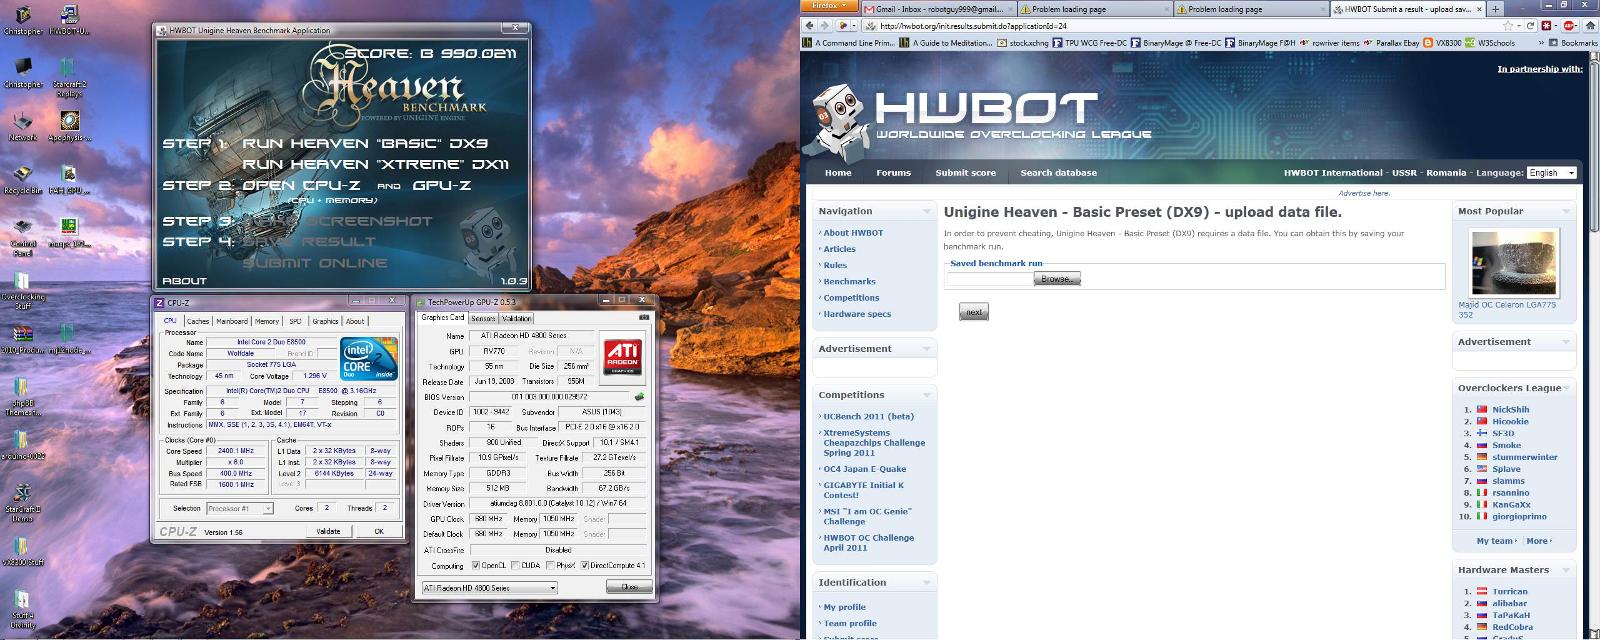
Task: Click the Adblock Plus ABP toolbar icon
Action: coord(1569,25)
